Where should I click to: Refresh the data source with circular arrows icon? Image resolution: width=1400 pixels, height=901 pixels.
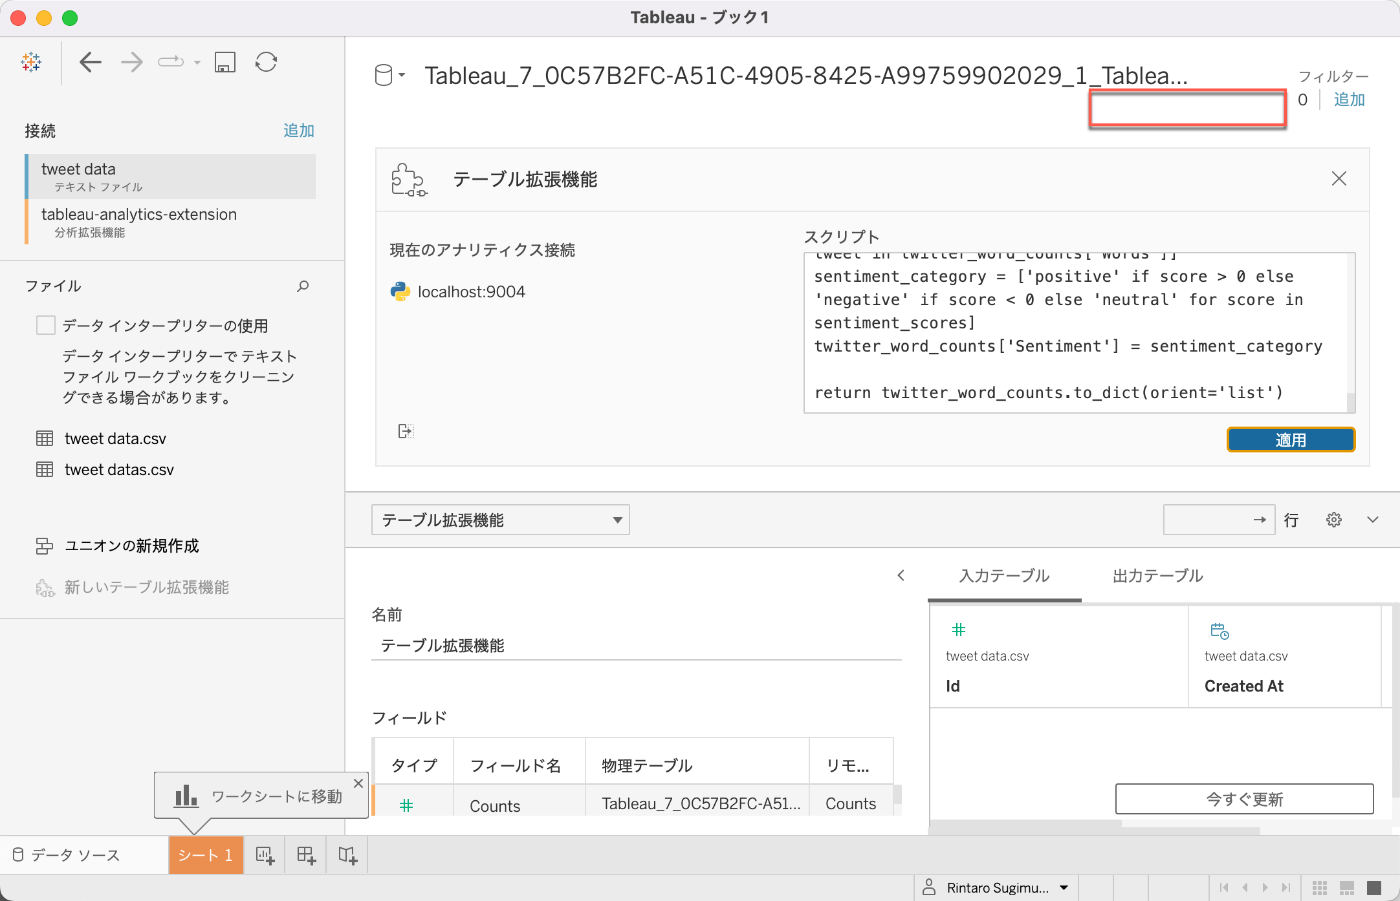coord(266,62)
